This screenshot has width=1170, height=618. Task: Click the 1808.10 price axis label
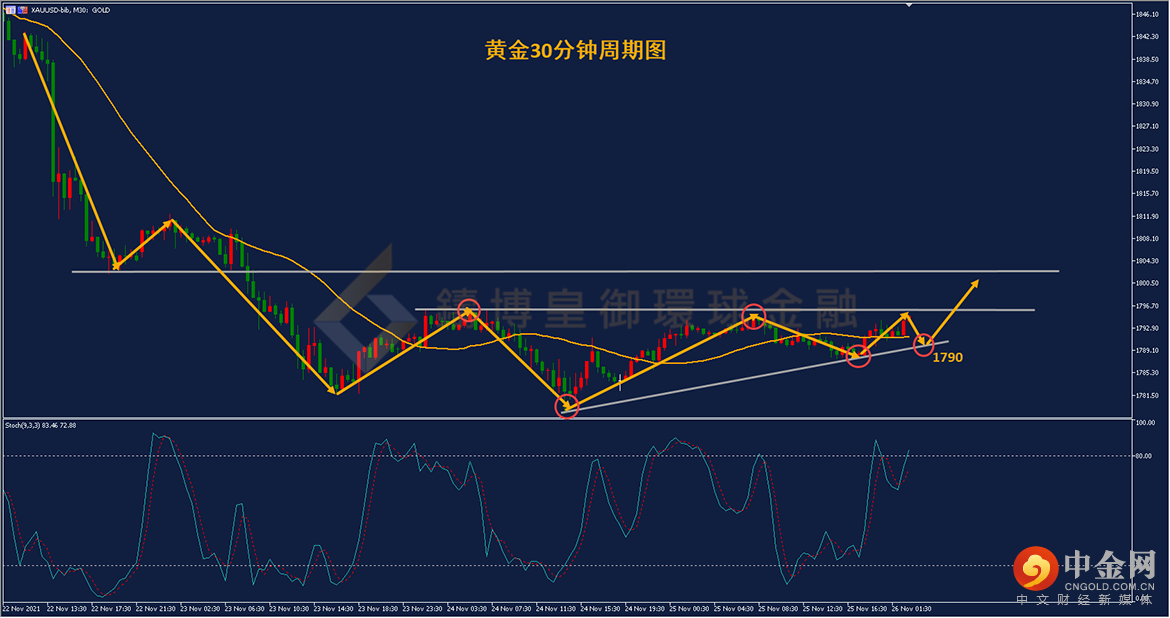coord(1147,239)
